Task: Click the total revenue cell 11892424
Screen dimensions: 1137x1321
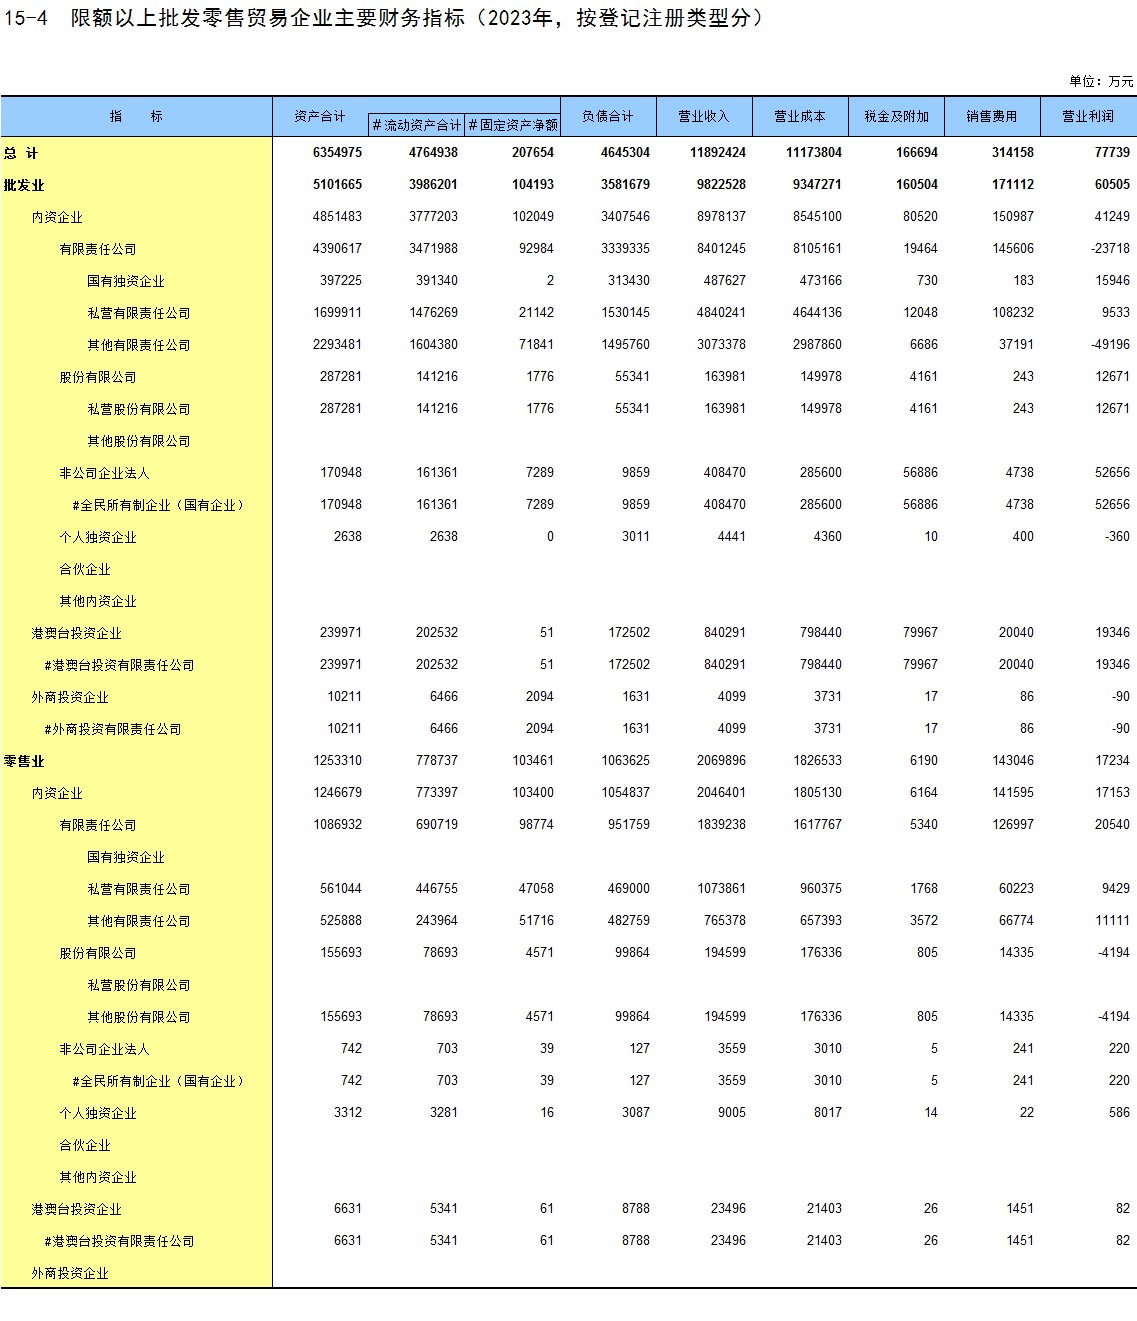Action: [717, 153]
